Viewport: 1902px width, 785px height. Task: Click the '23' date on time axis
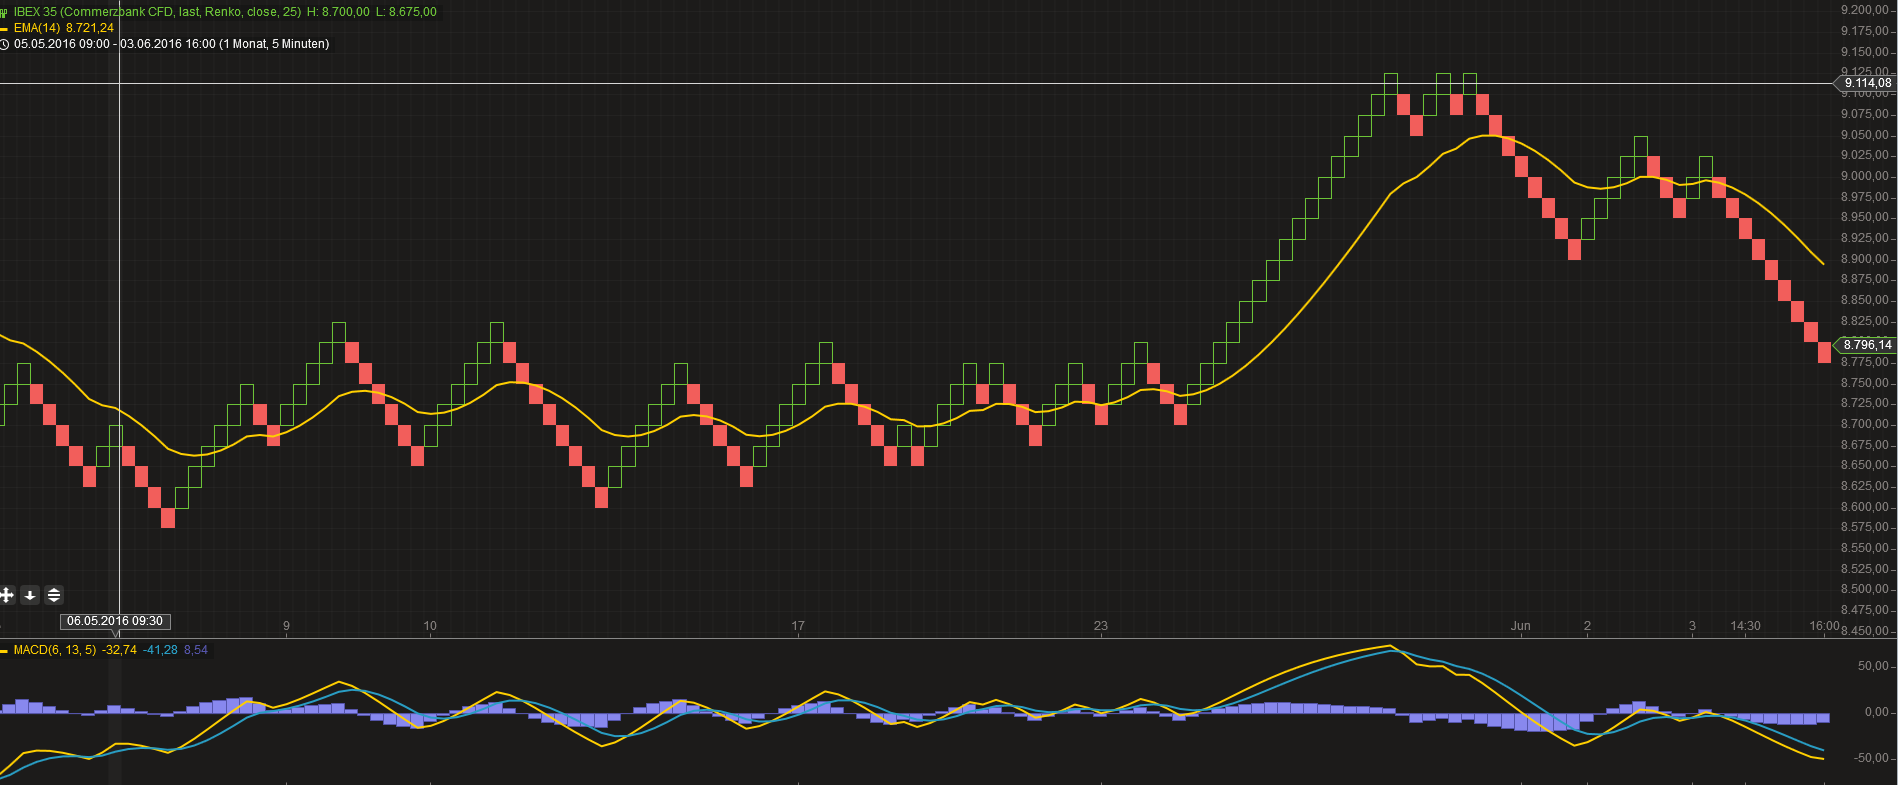pos(1100,626)
